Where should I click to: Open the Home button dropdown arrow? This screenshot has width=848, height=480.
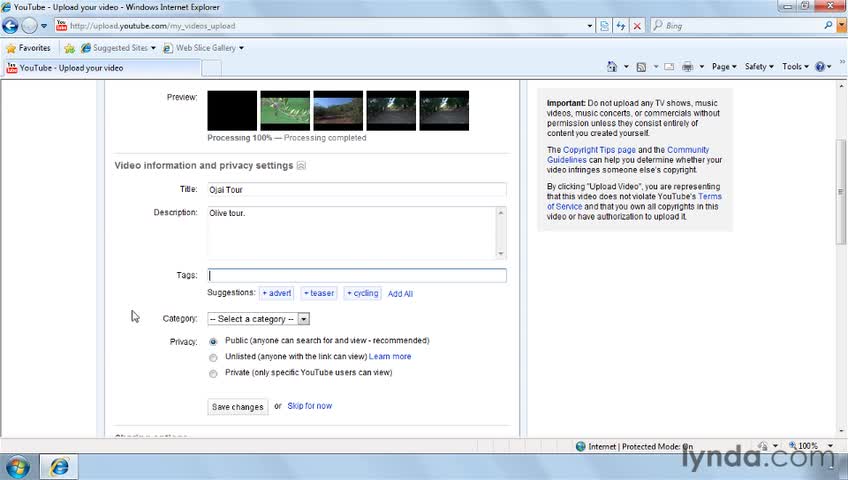(626, 66)
